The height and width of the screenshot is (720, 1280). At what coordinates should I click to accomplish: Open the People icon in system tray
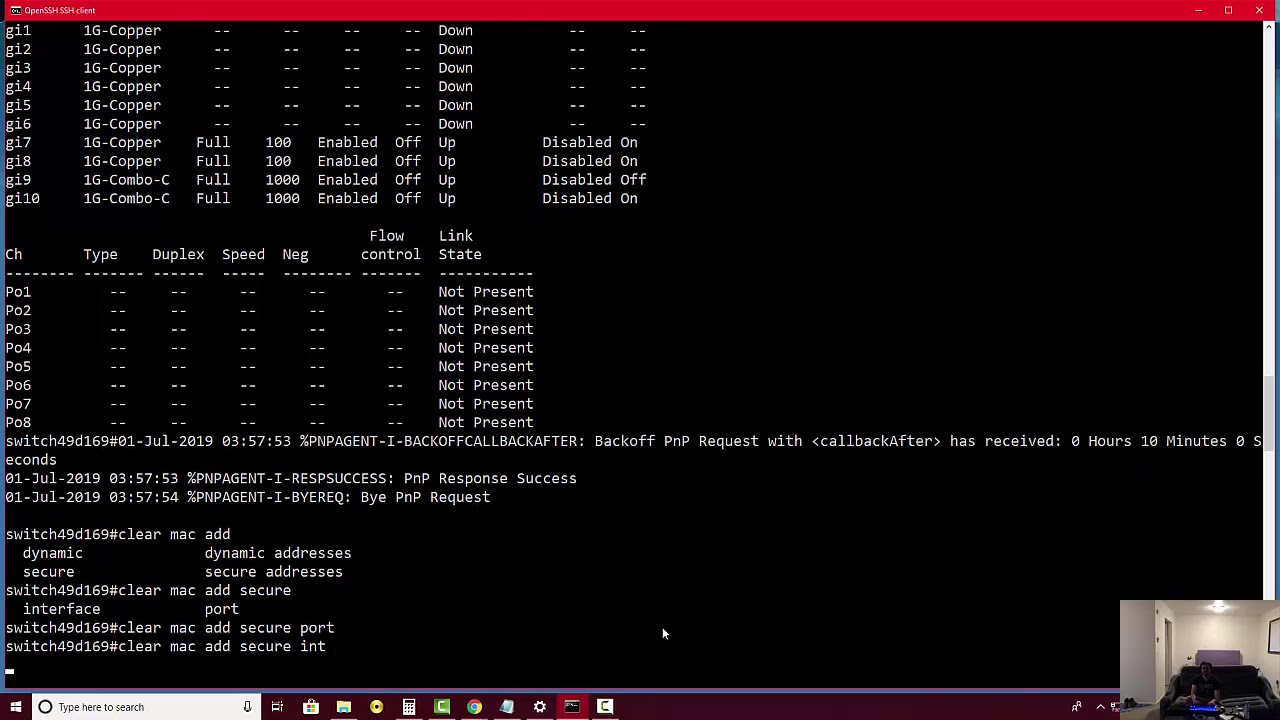coord(1077,707)
